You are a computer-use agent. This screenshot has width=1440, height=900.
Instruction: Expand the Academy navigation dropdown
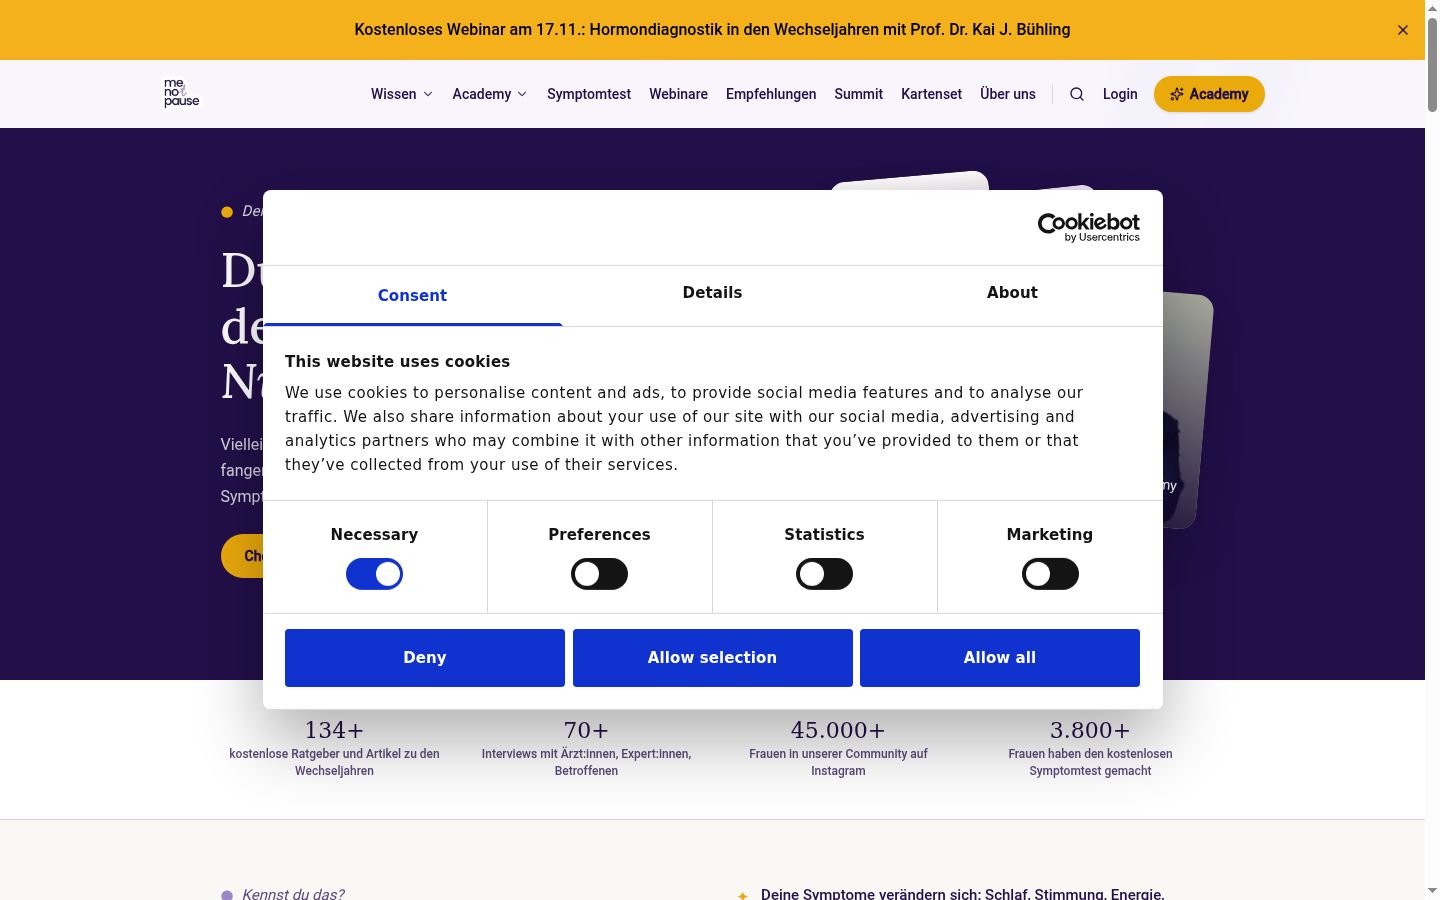coord(490,94)
